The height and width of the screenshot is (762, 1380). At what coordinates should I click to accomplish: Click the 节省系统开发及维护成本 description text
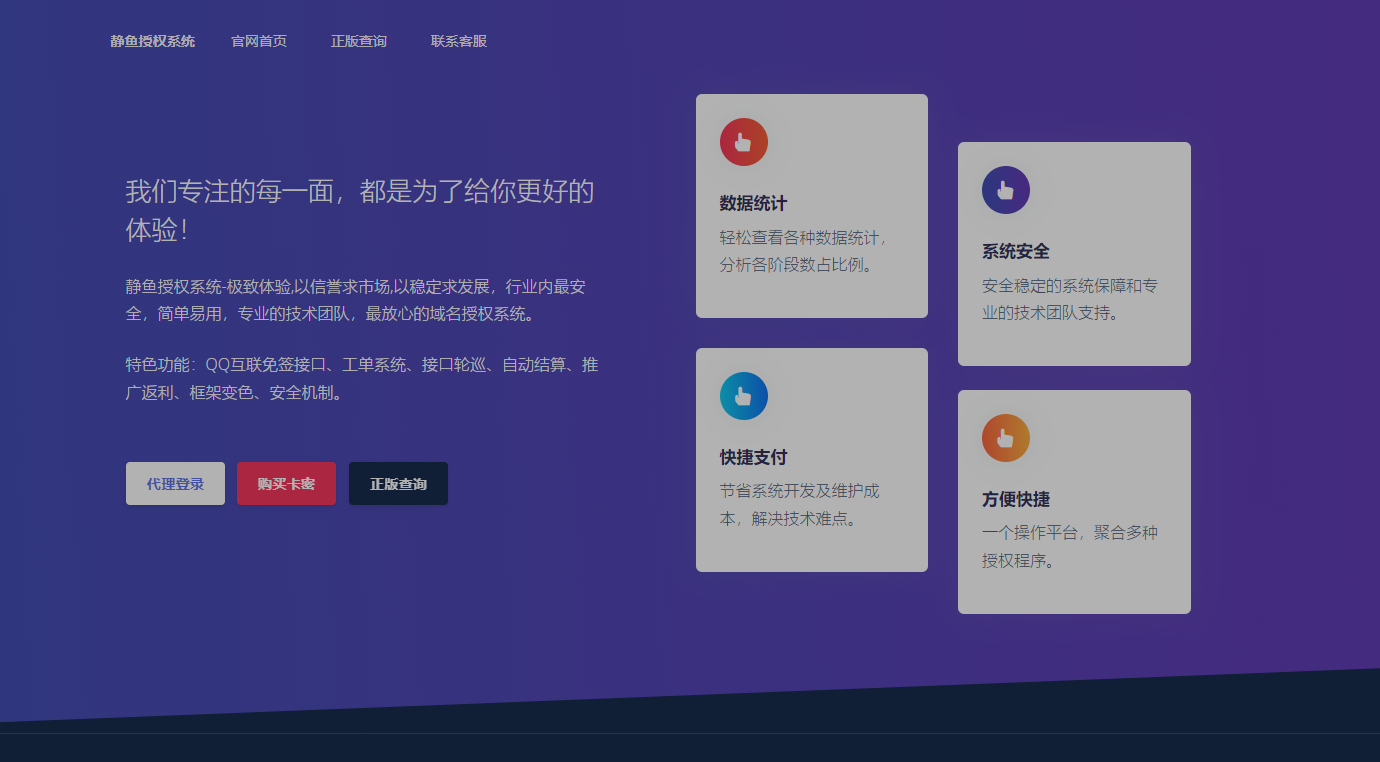(x=799, y=505)
